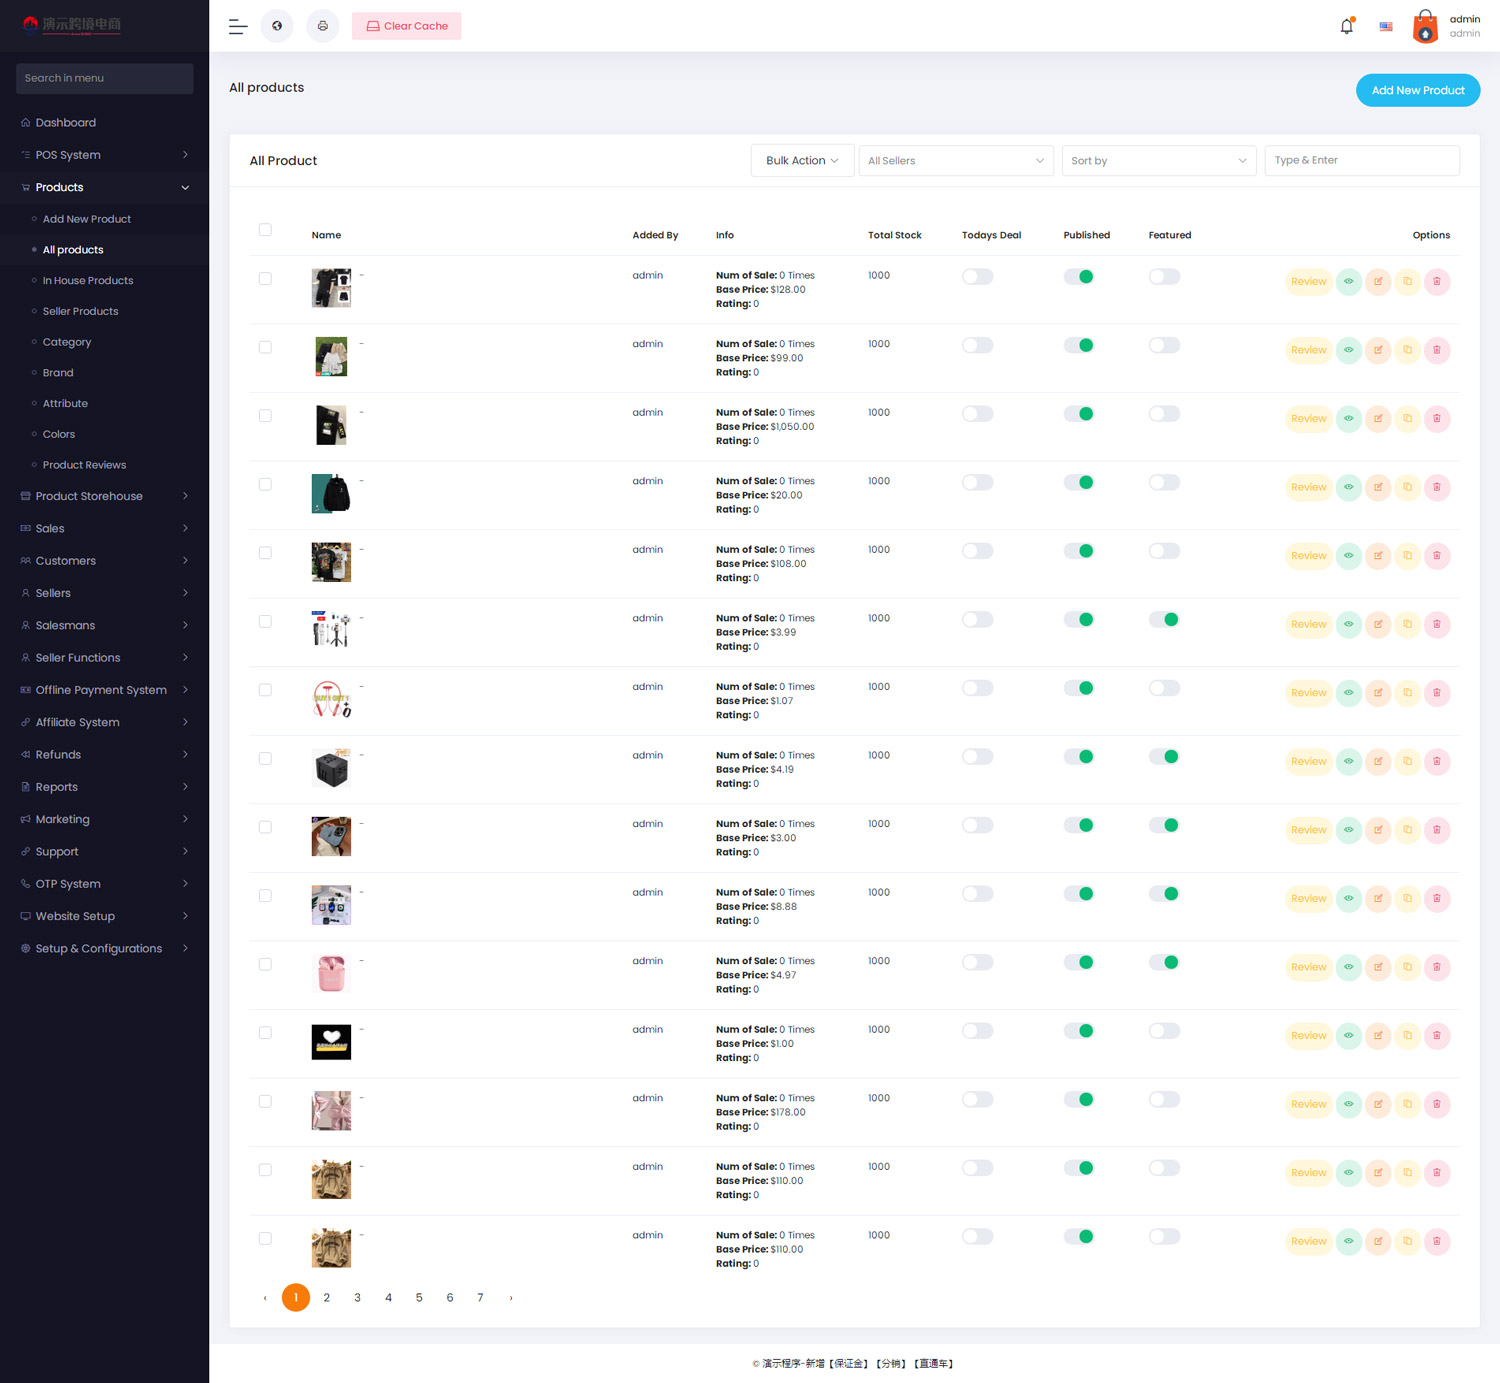The height and width of the screenshot is (1383, 1500).
Task: Open the All Sellers dropdown
Action: coord(955,161)
